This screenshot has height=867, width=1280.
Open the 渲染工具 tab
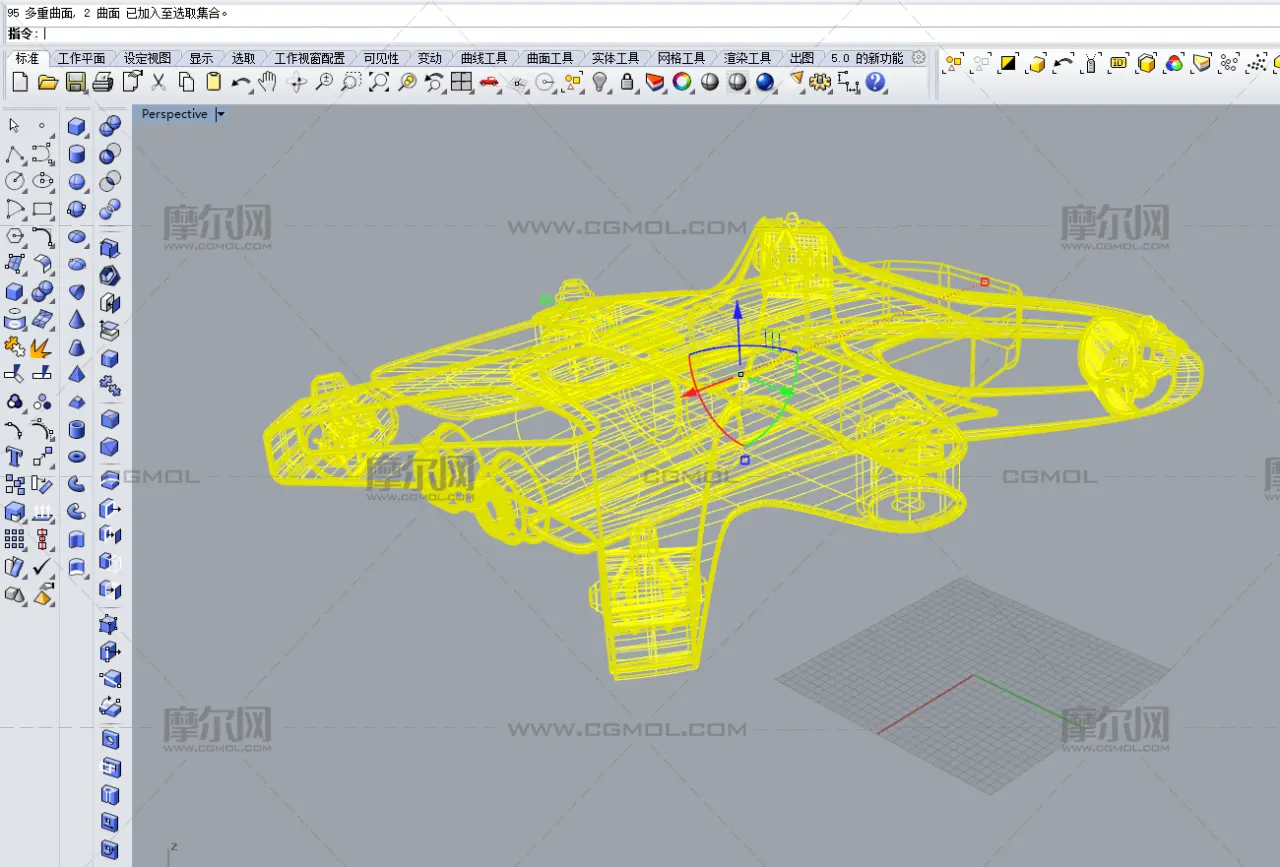(x=747, y=58)
